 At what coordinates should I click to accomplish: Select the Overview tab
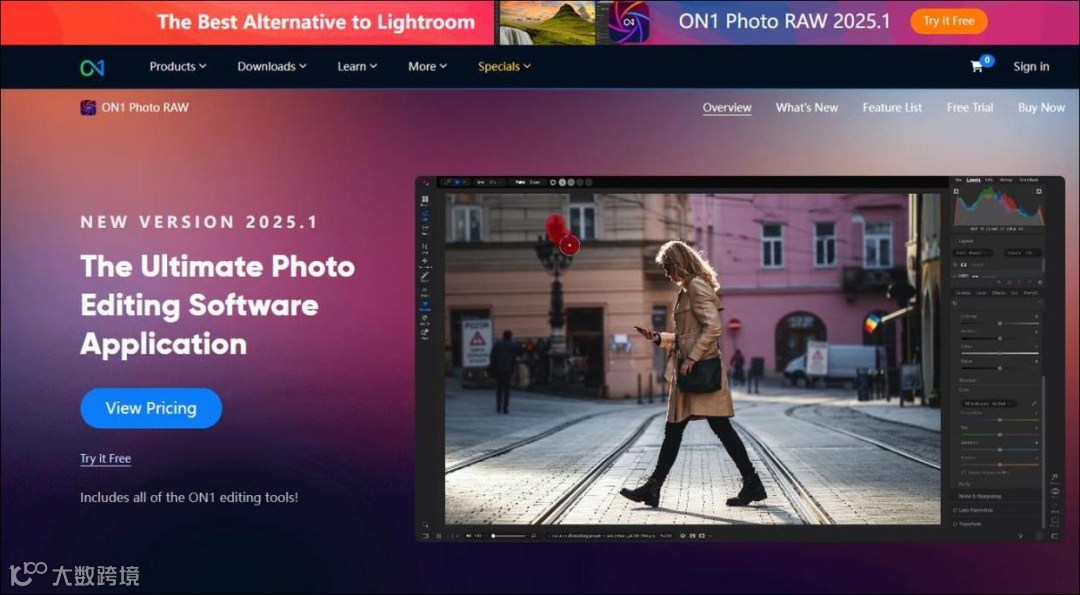point(727,107)
